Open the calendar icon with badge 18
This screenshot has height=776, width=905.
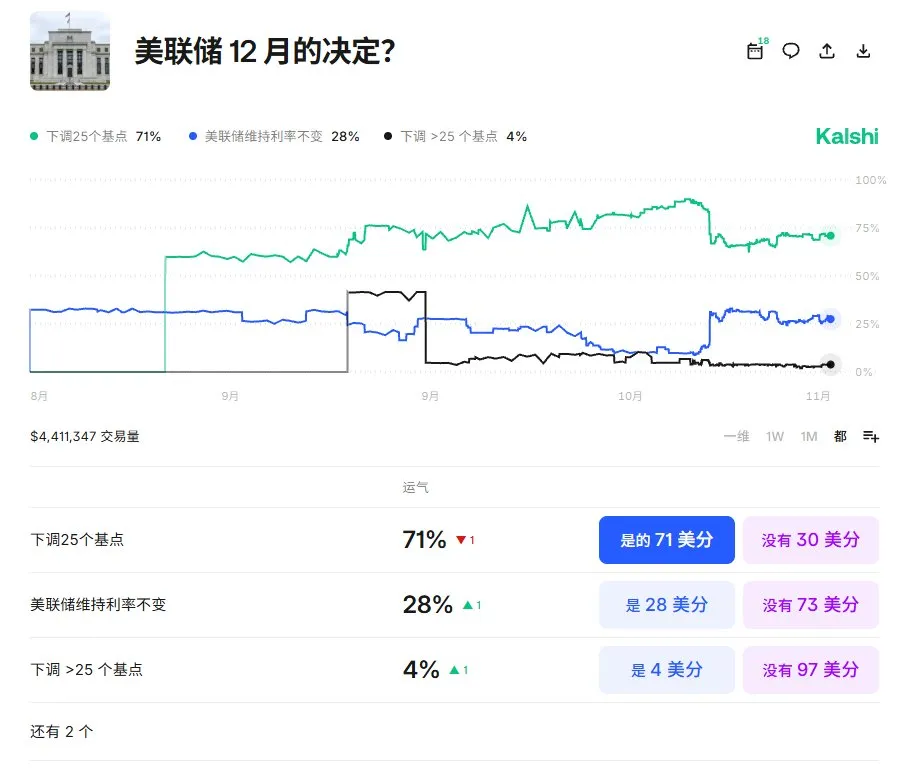756,51
